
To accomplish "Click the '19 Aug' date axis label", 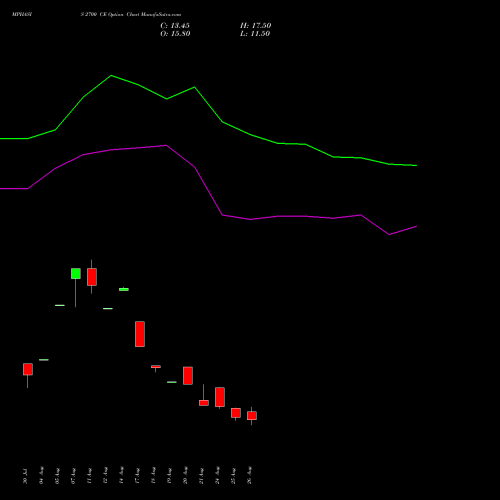I will (x=169, y=476).
